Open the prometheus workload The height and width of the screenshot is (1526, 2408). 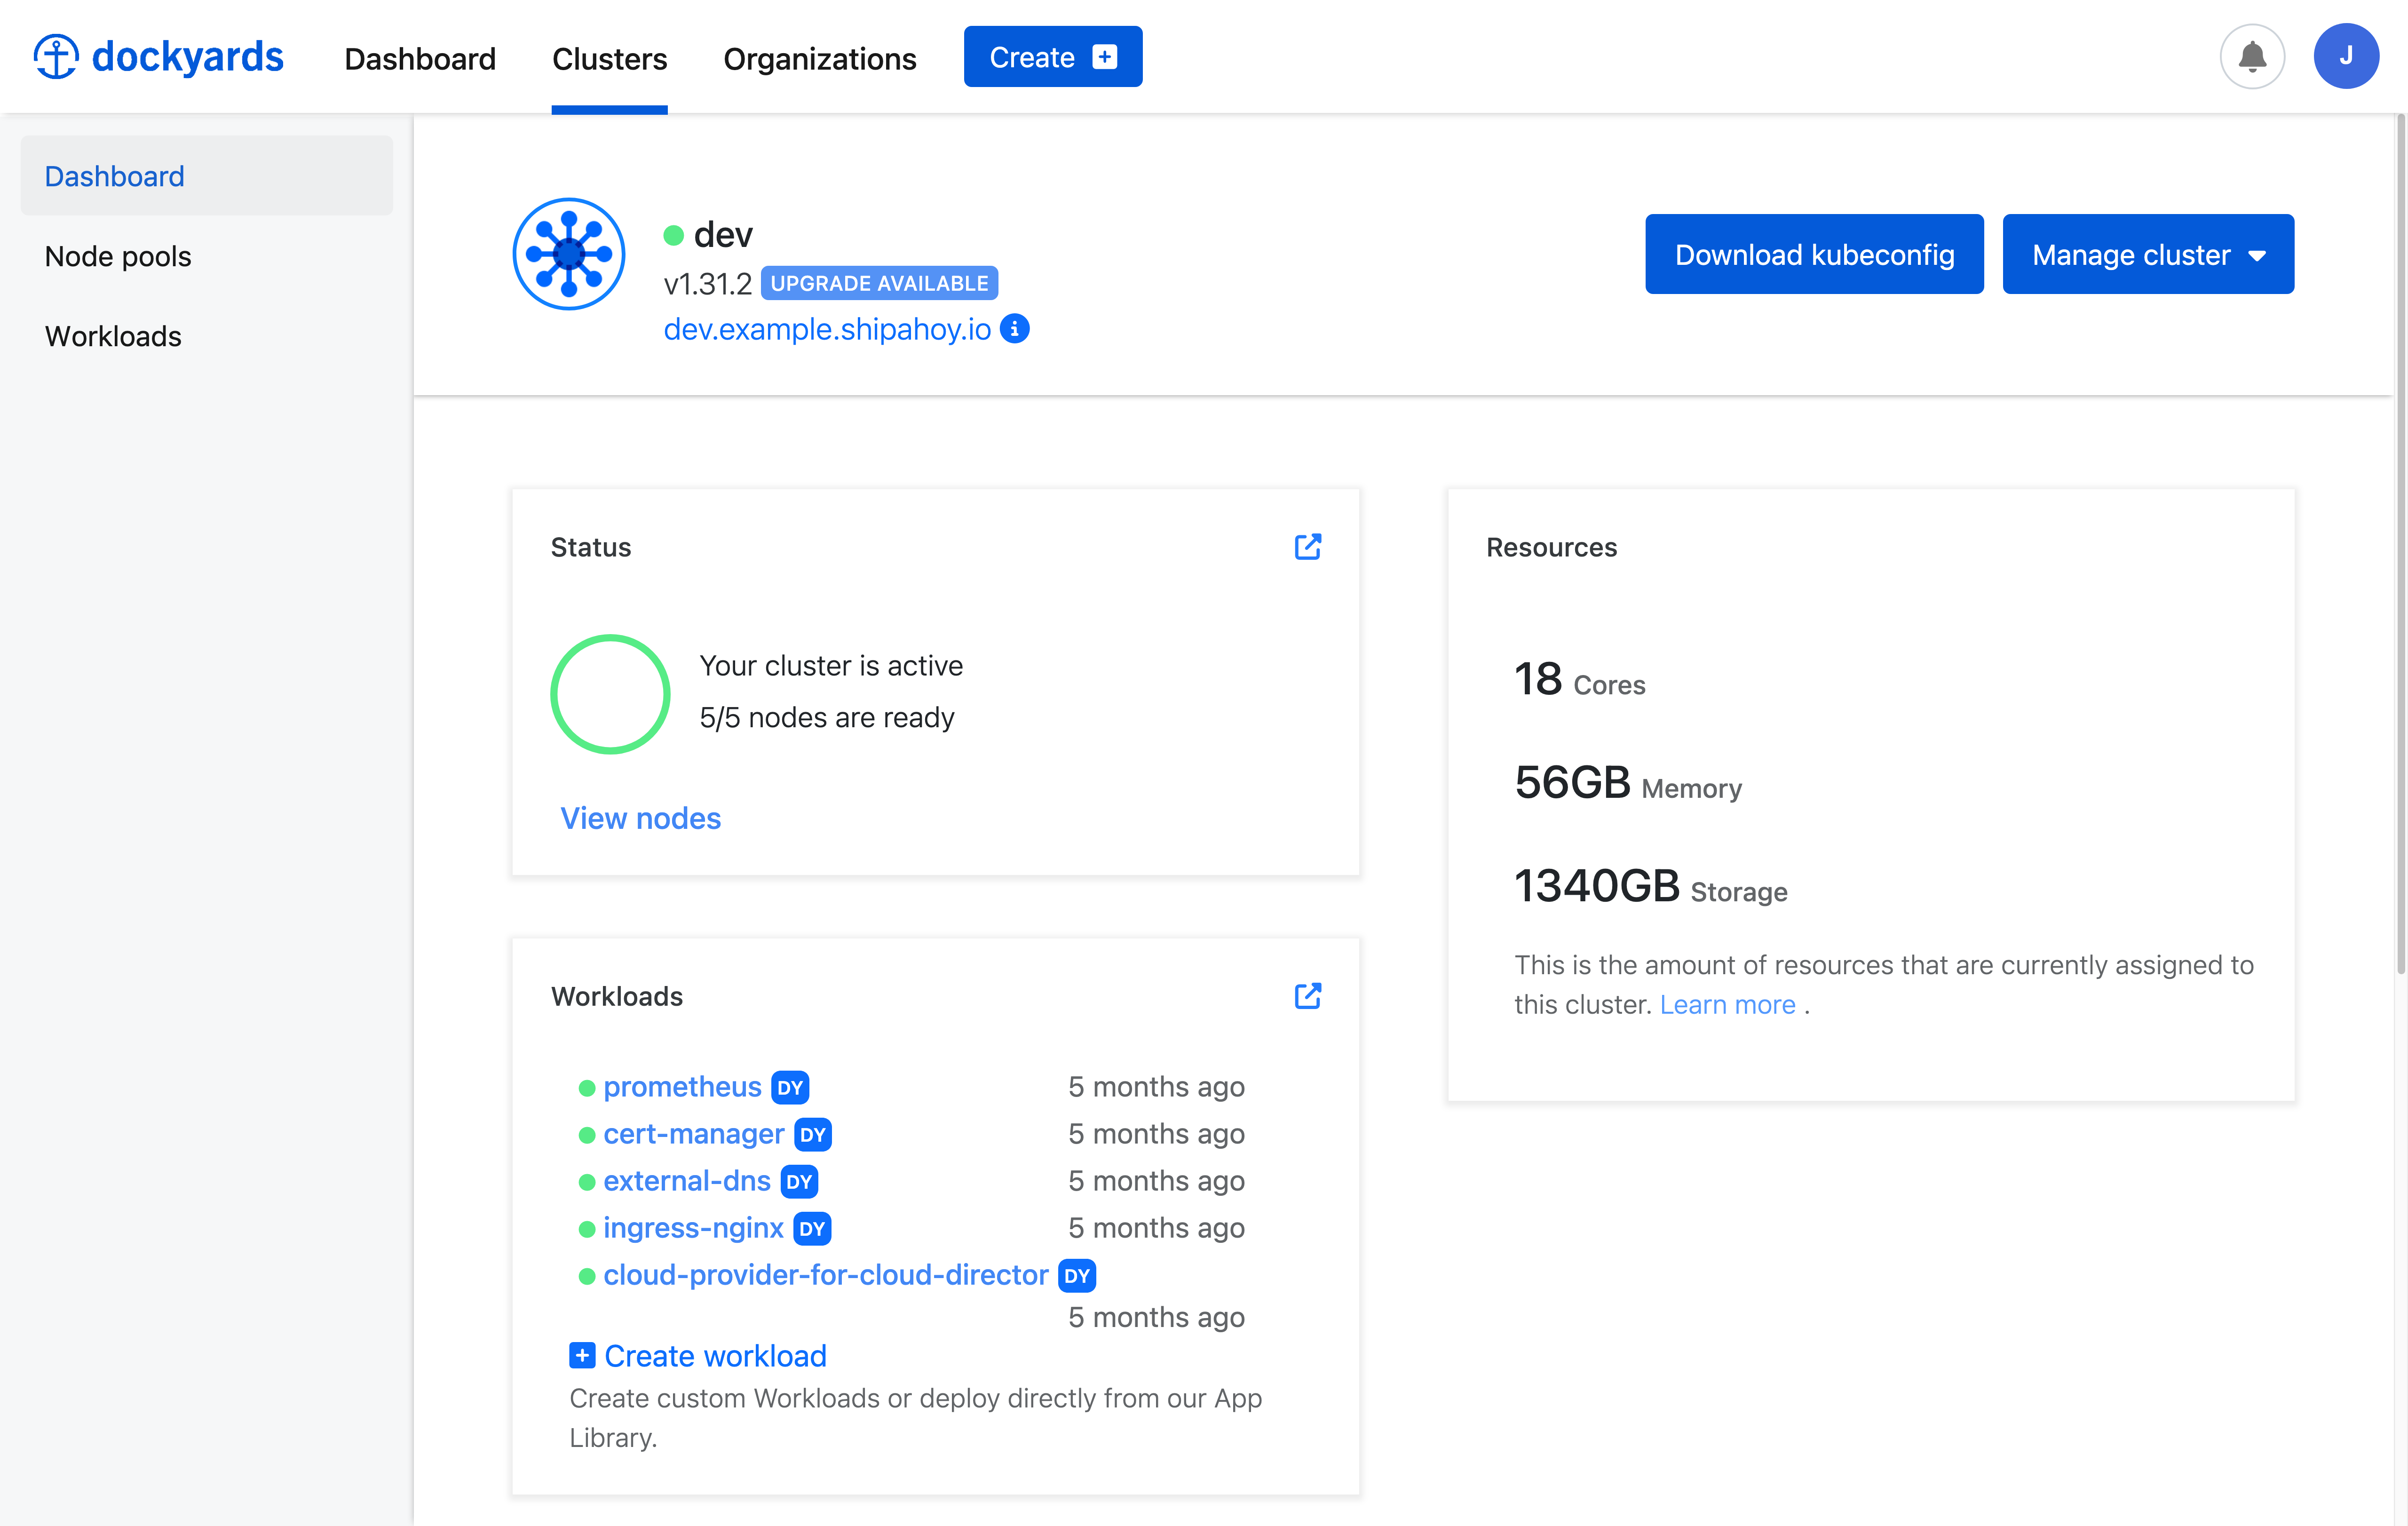coord(682,1087)
